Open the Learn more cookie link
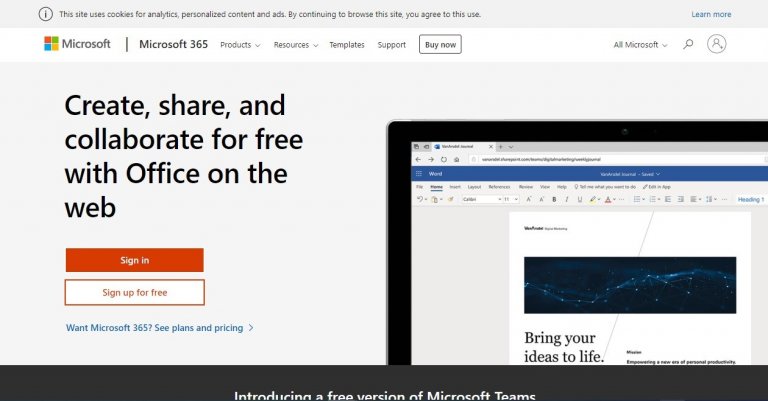Viewport: 768px width, 401px height. point(711,14)
